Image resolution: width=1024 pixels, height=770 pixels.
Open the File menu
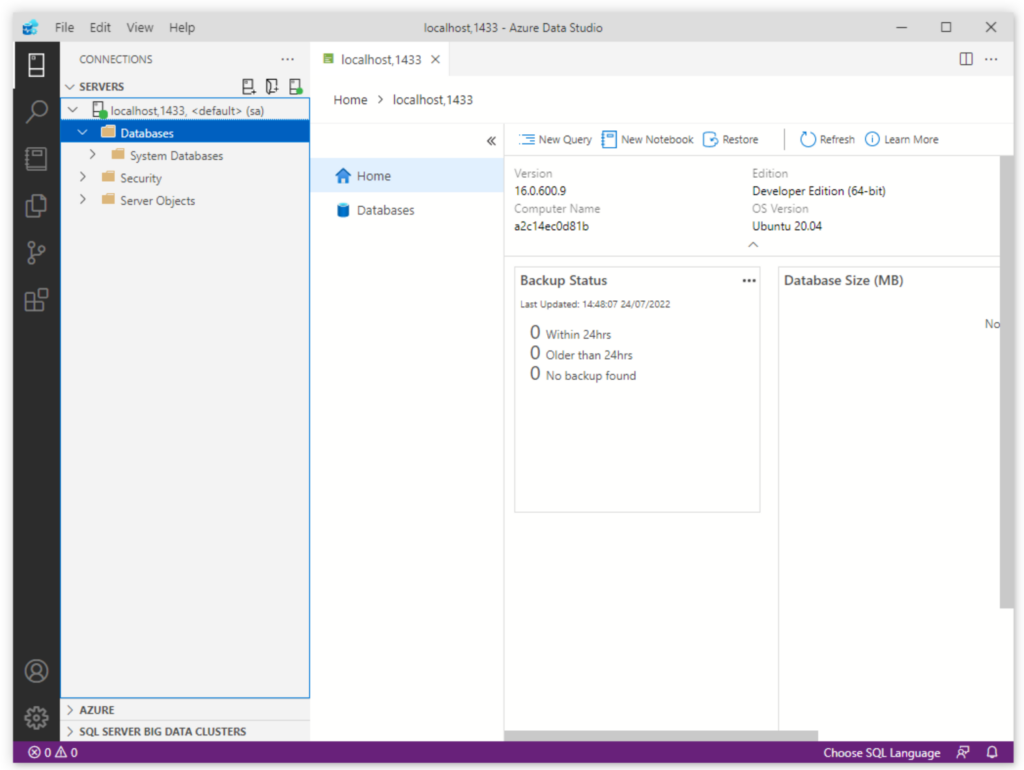click(64, 27)
